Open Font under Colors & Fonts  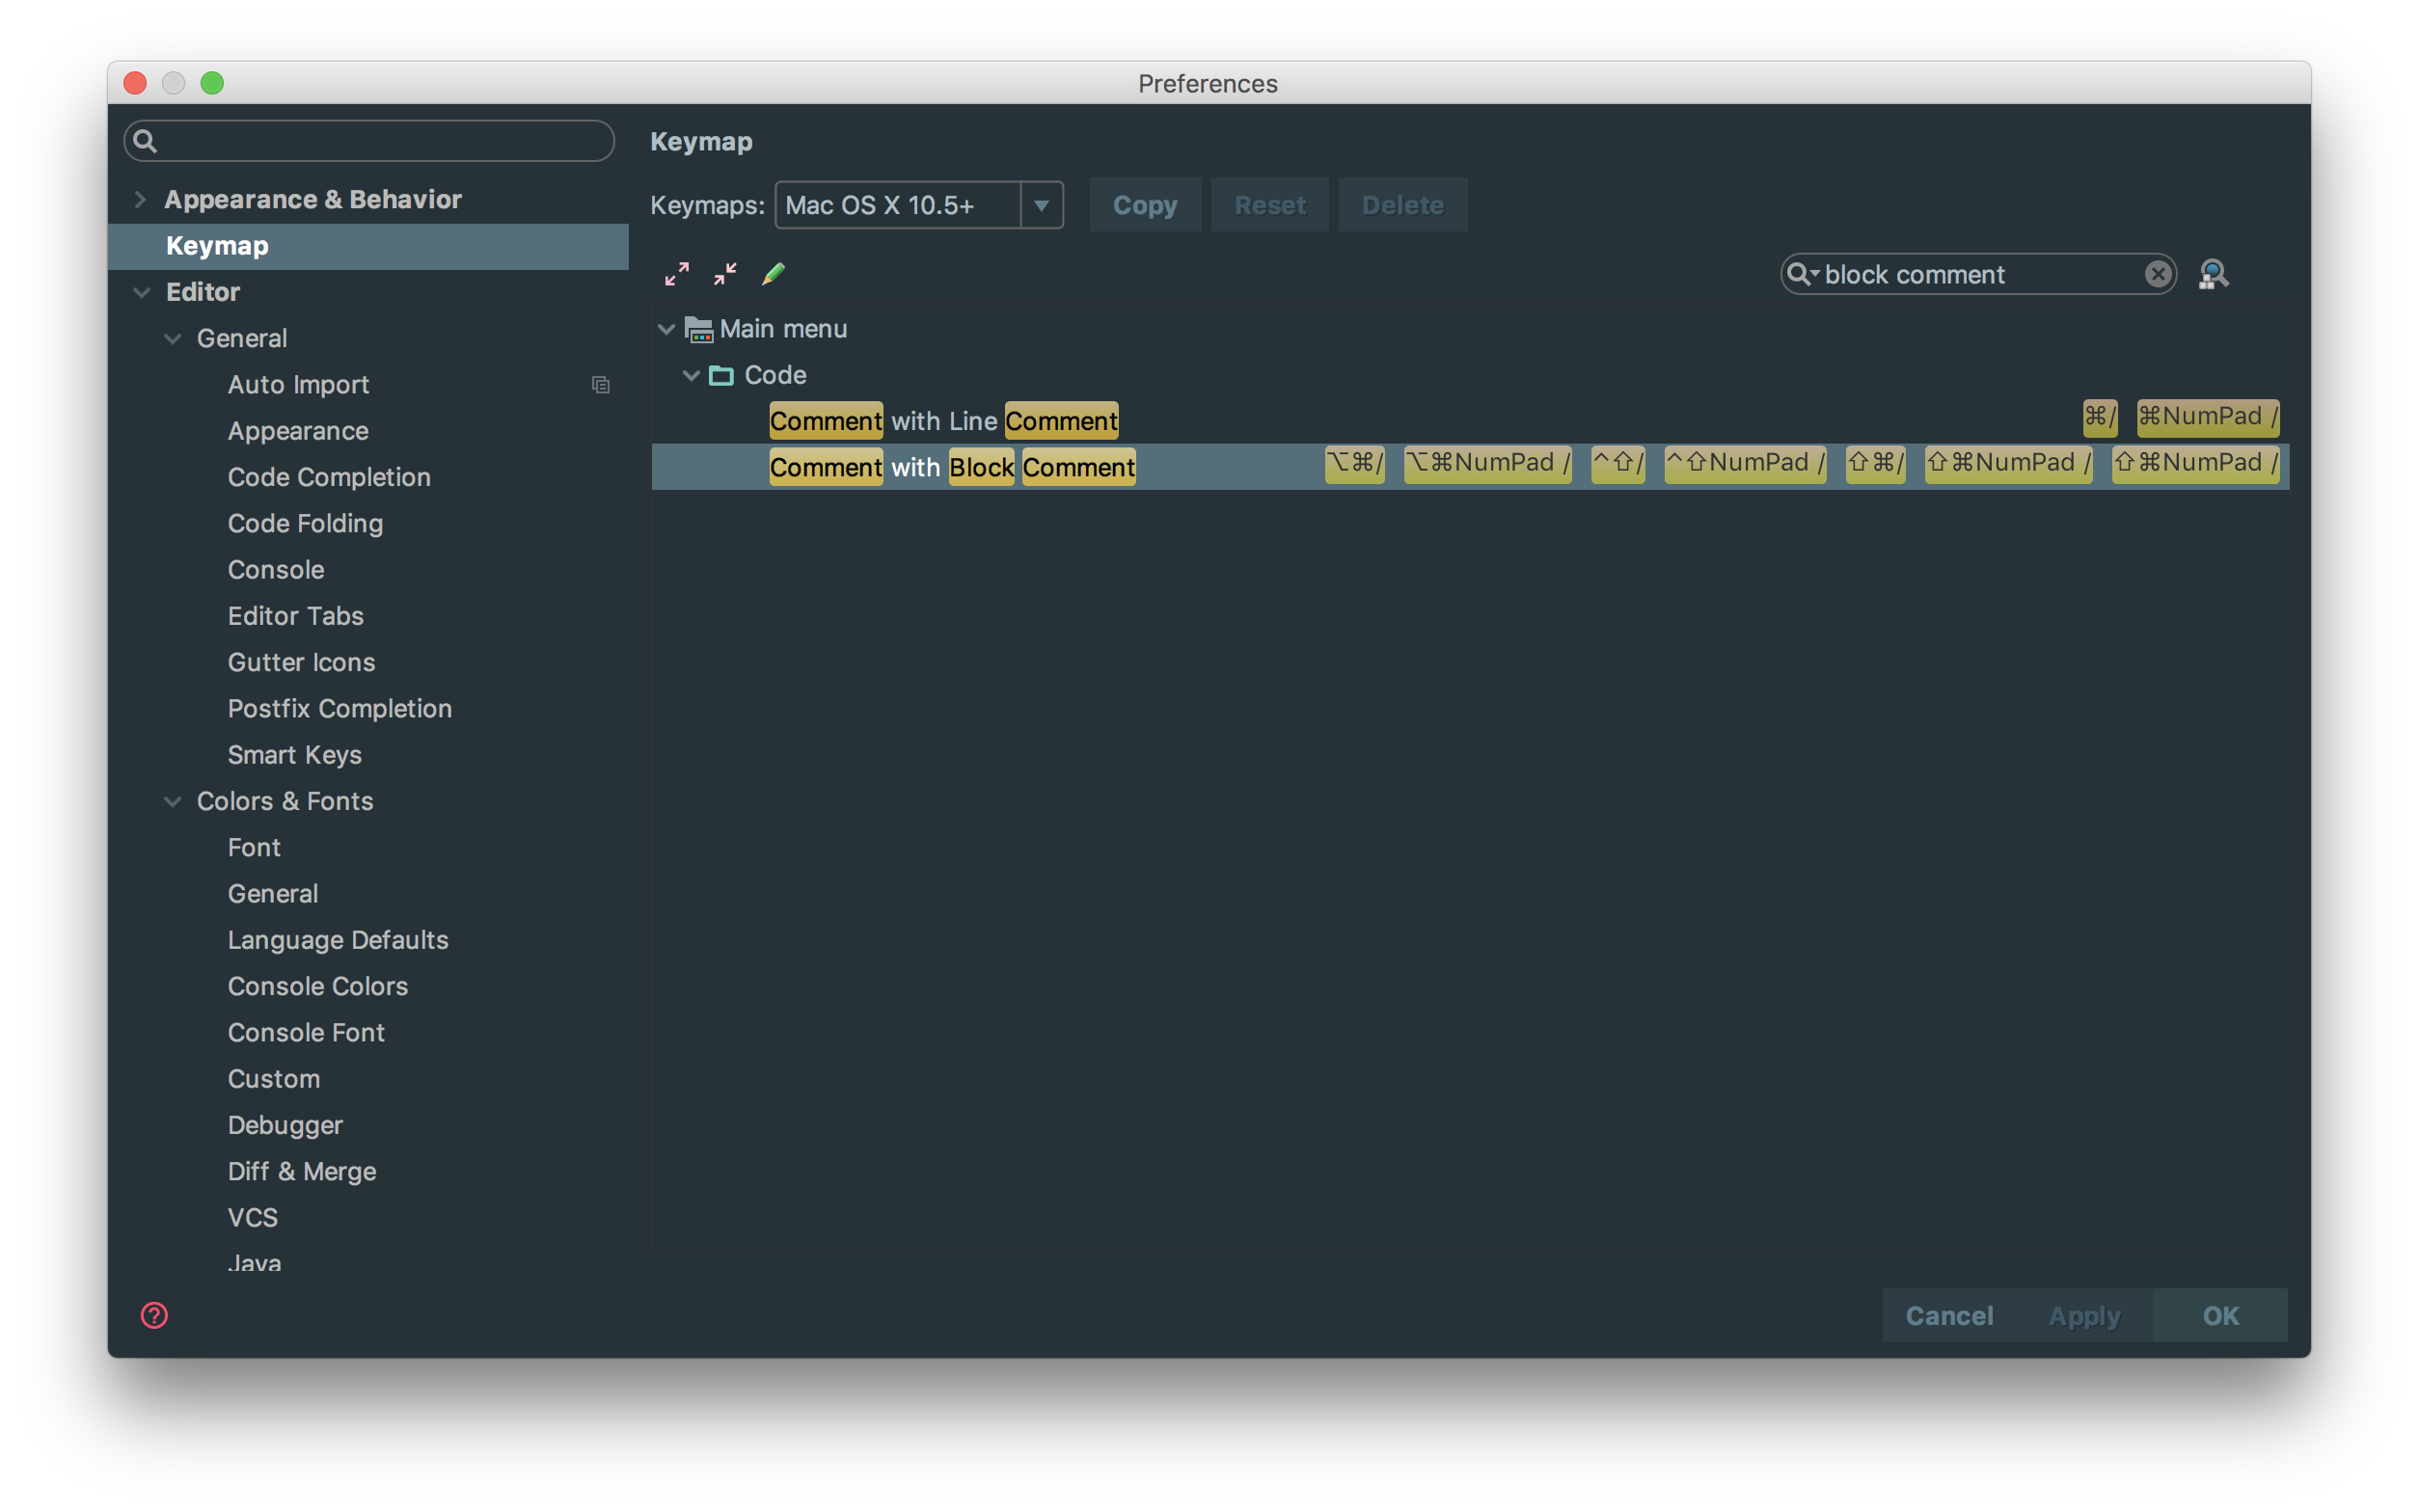[254, 847]
